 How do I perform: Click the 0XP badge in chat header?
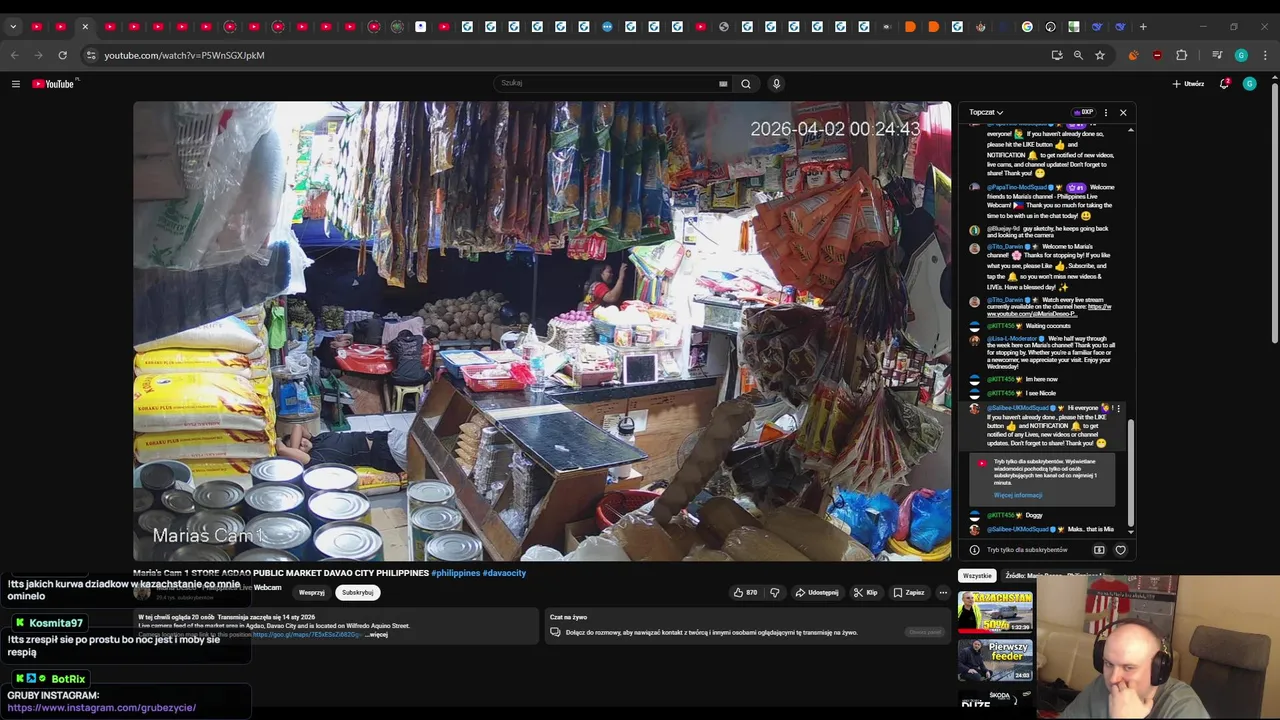coord(1083,112)
